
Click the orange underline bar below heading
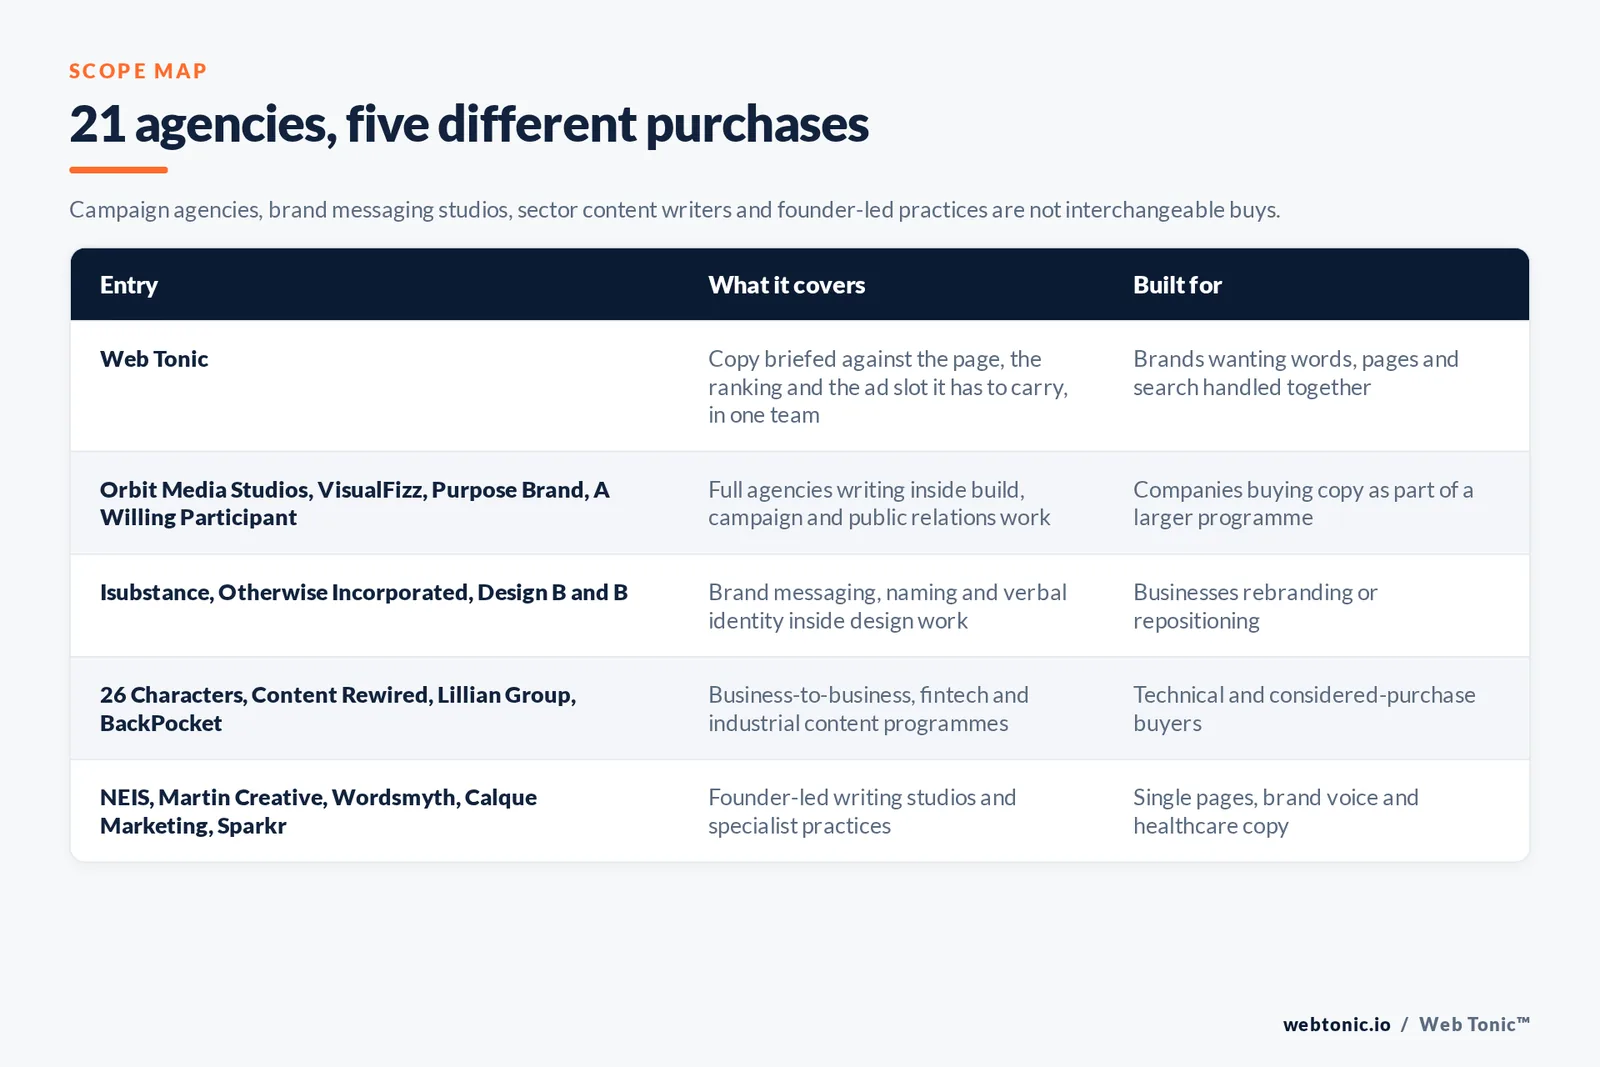(118, 170)
